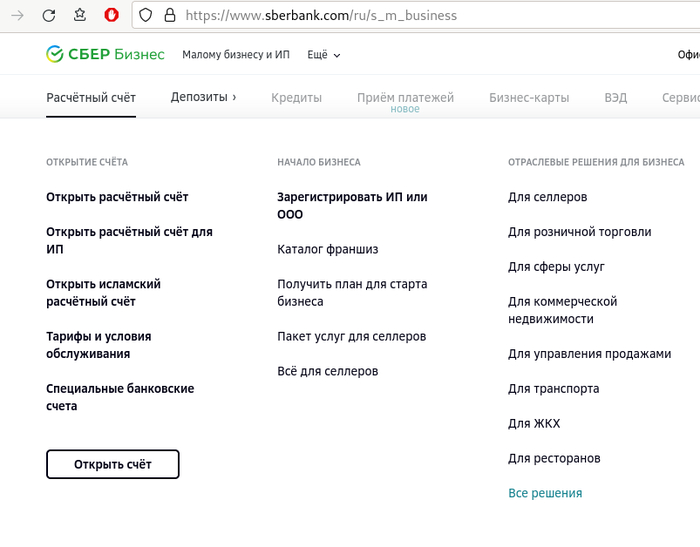This screenshot has height=547, width=700.
Task: Click the green Sber logo icon
Action: (x=55, y=54)
